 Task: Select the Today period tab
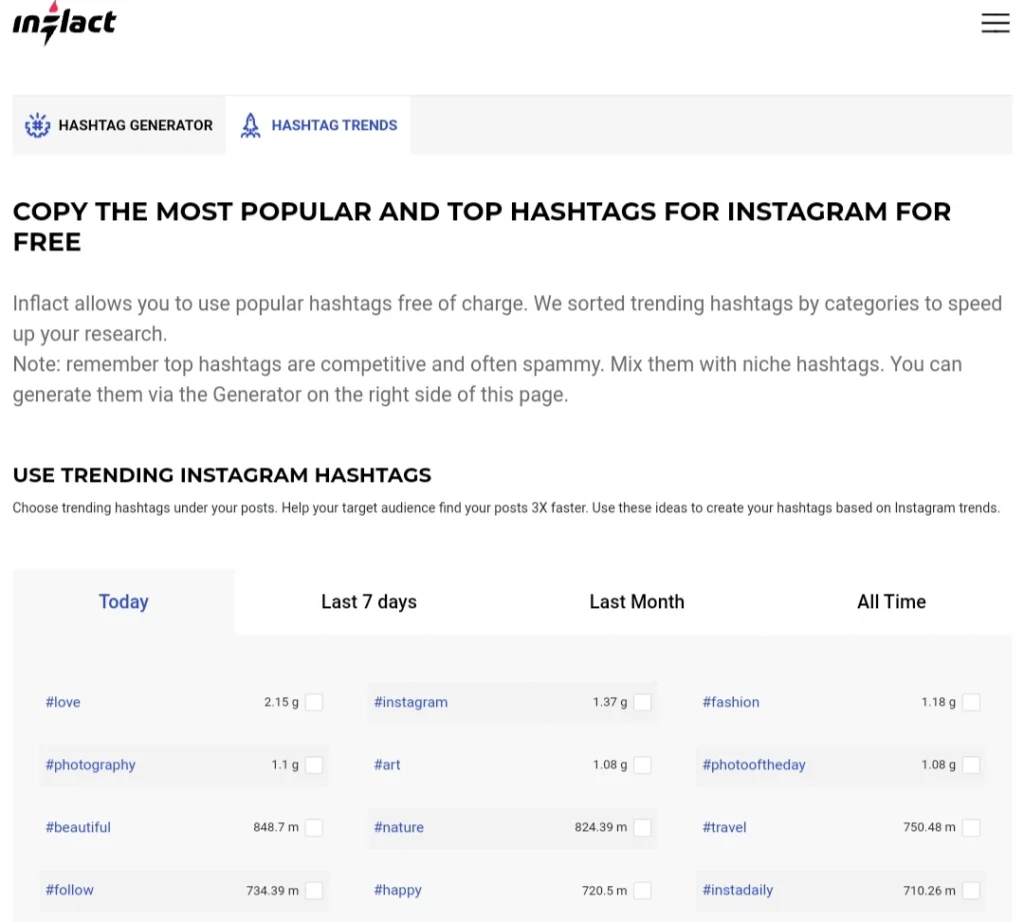pos(123,601)
